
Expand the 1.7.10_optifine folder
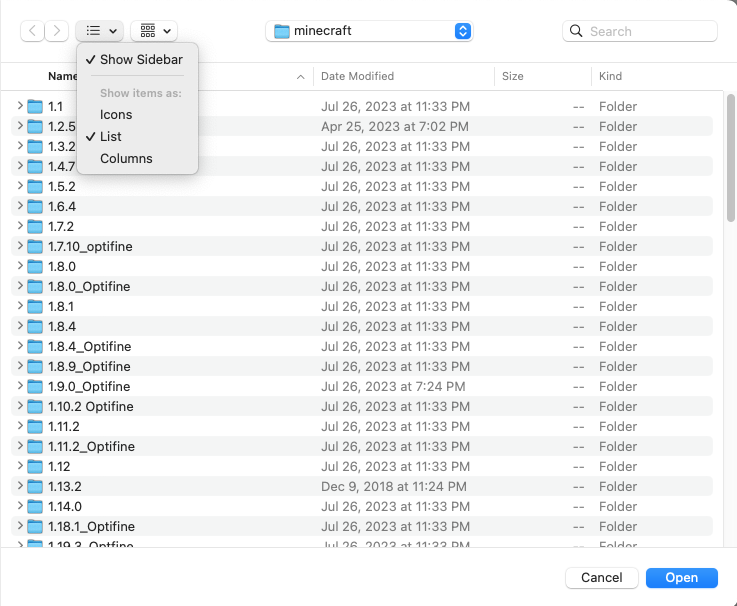pyautogui.click(x=20, y=246)
